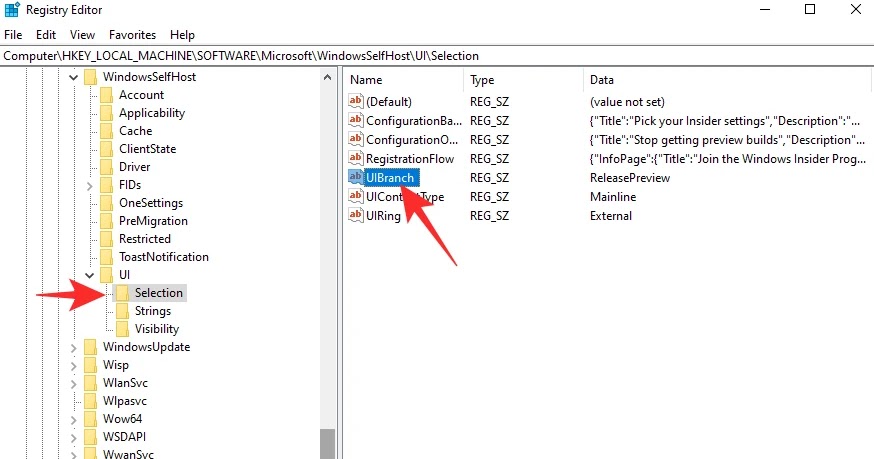The image size is (874, 459).
Task: Select the (Default) value name
Action: pos(389,102)
